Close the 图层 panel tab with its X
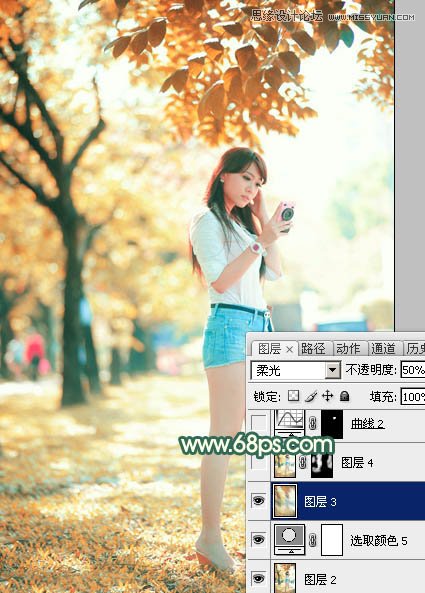Image resolution: width=425 pixels, height=593 pixels. click(x=289, y=349)
